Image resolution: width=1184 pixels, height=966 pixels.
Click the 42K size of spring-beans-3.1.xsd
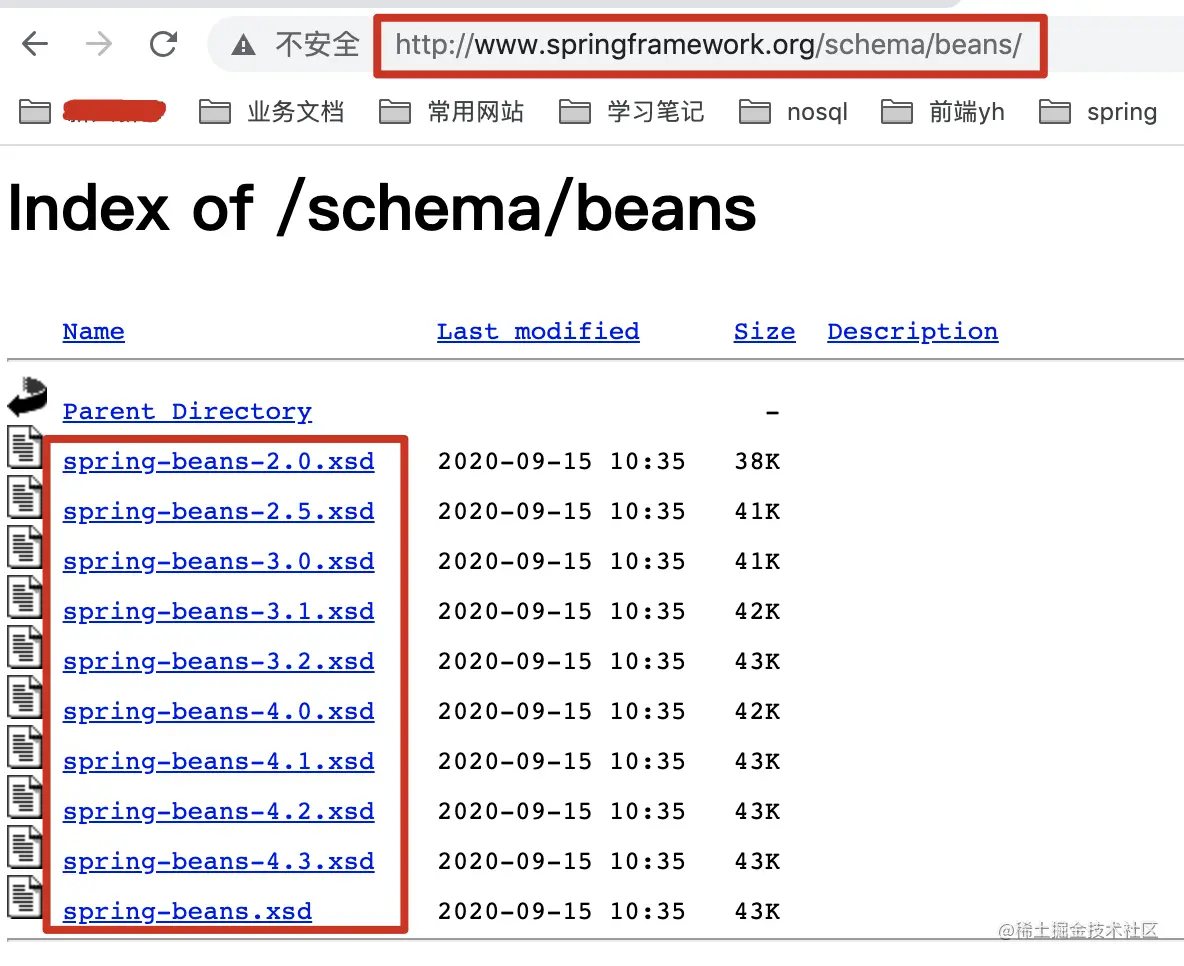(757, 611)
